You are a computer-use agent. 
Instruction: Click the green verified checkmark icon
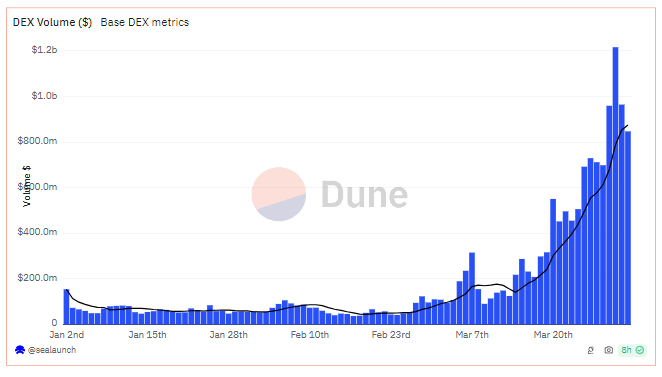[x=640, y=350]
